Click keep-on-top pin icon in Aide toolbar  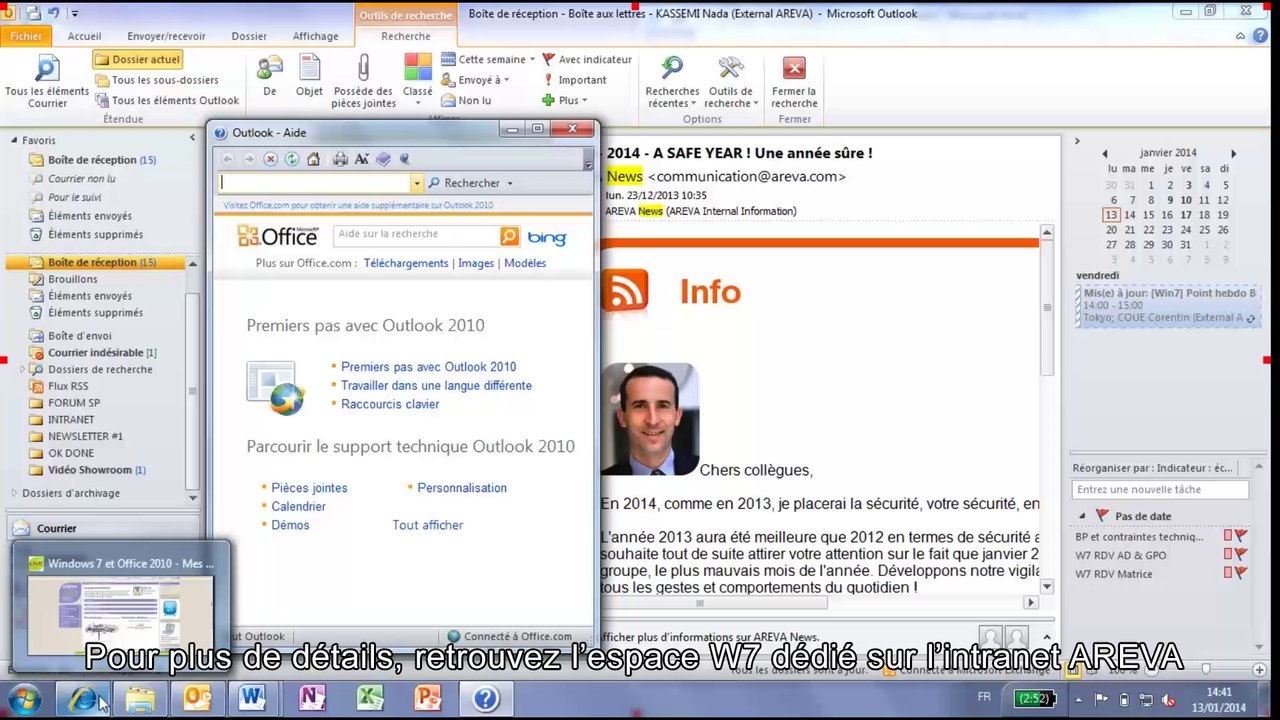(x=405, y=159)
